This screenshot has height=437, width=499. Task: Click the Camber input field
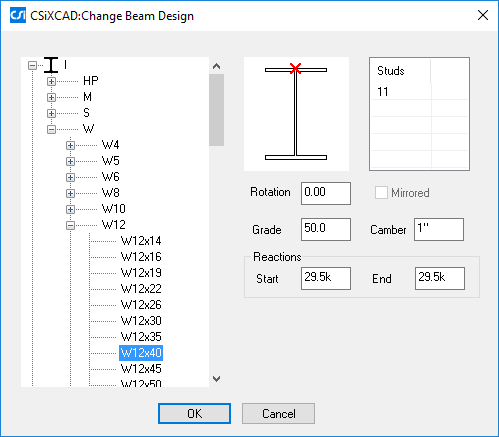click(439, 229)
